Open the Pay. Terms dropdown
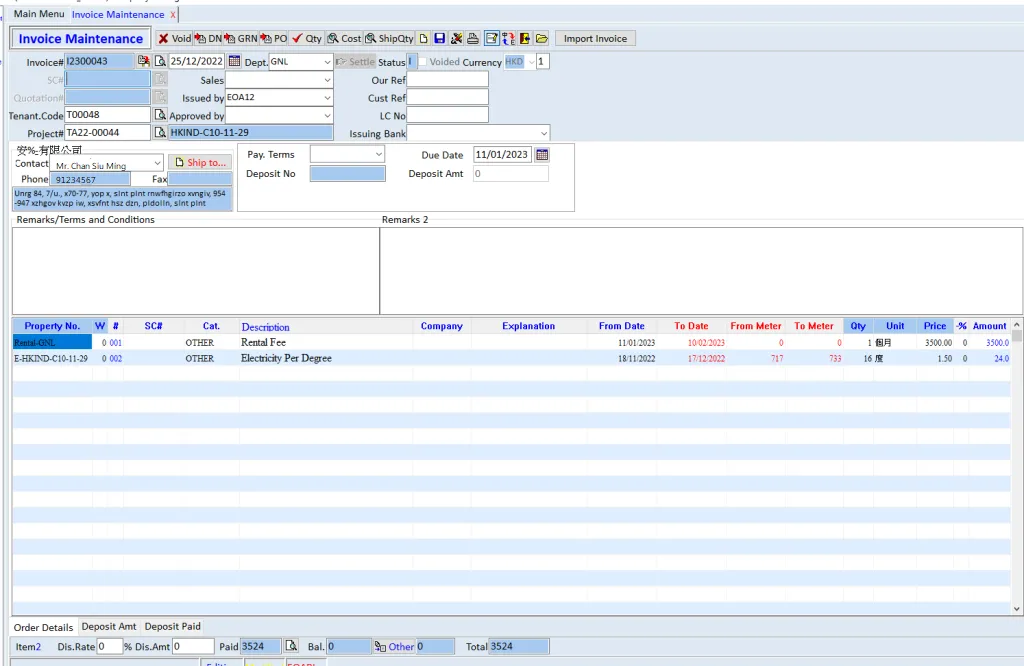 378,155
